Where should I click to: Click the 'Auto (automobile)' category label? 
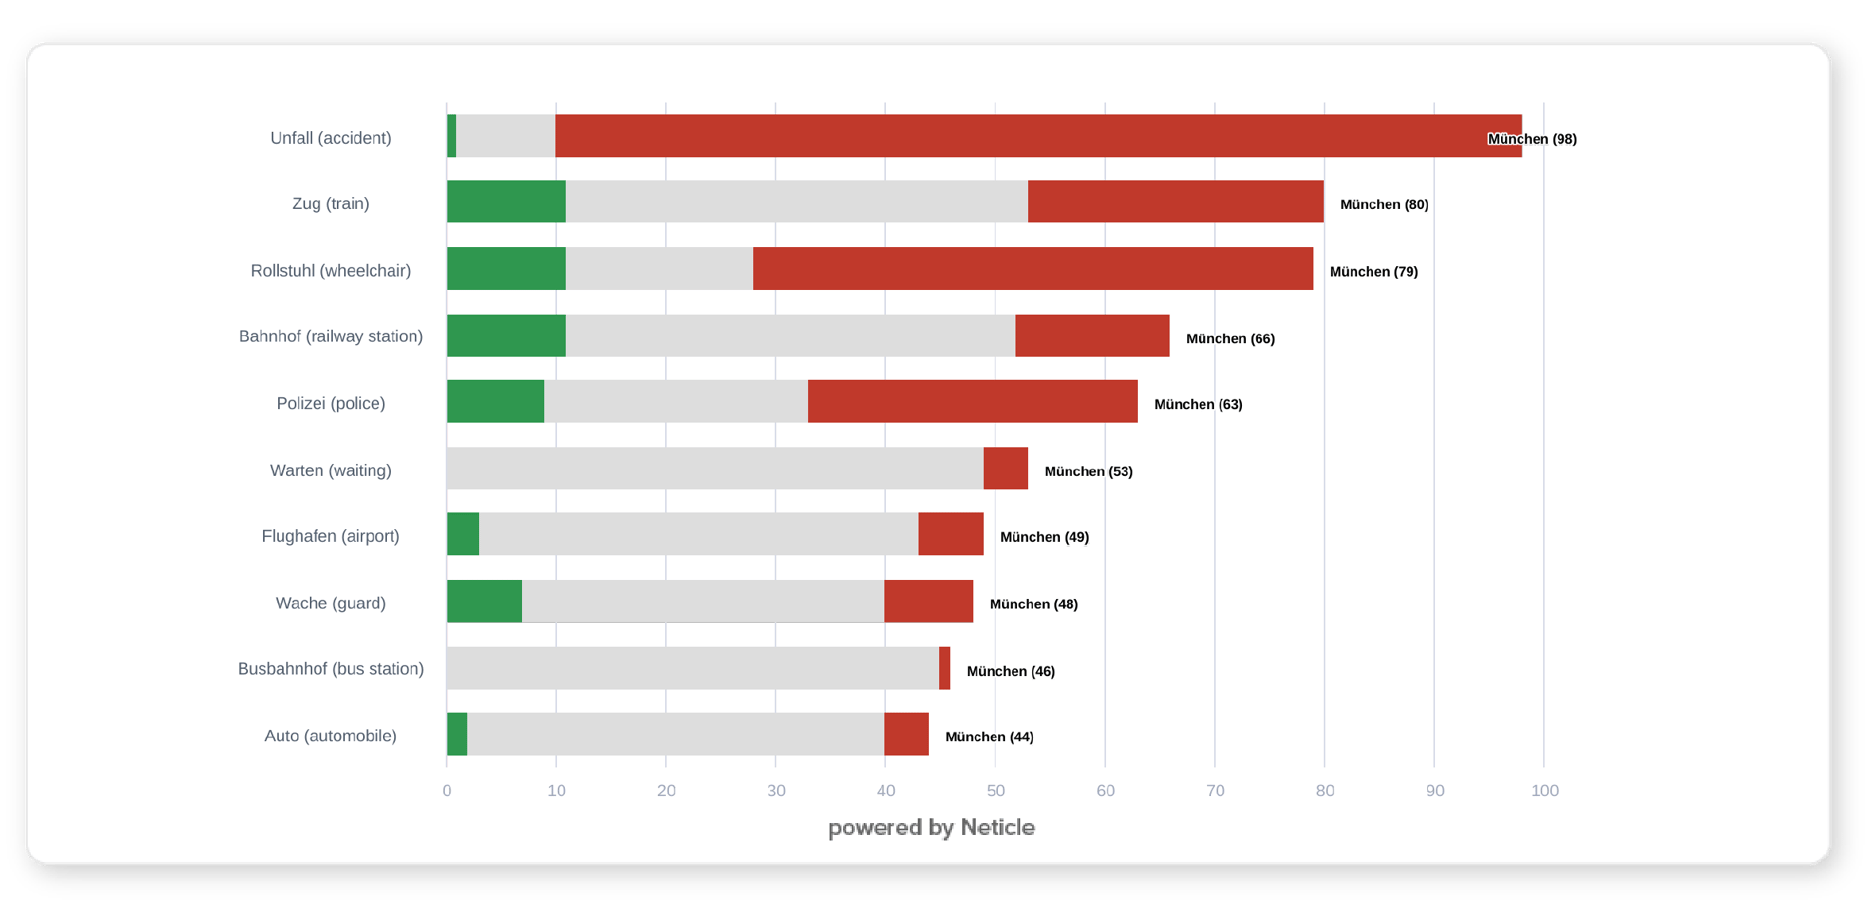(x=330, y=737)
